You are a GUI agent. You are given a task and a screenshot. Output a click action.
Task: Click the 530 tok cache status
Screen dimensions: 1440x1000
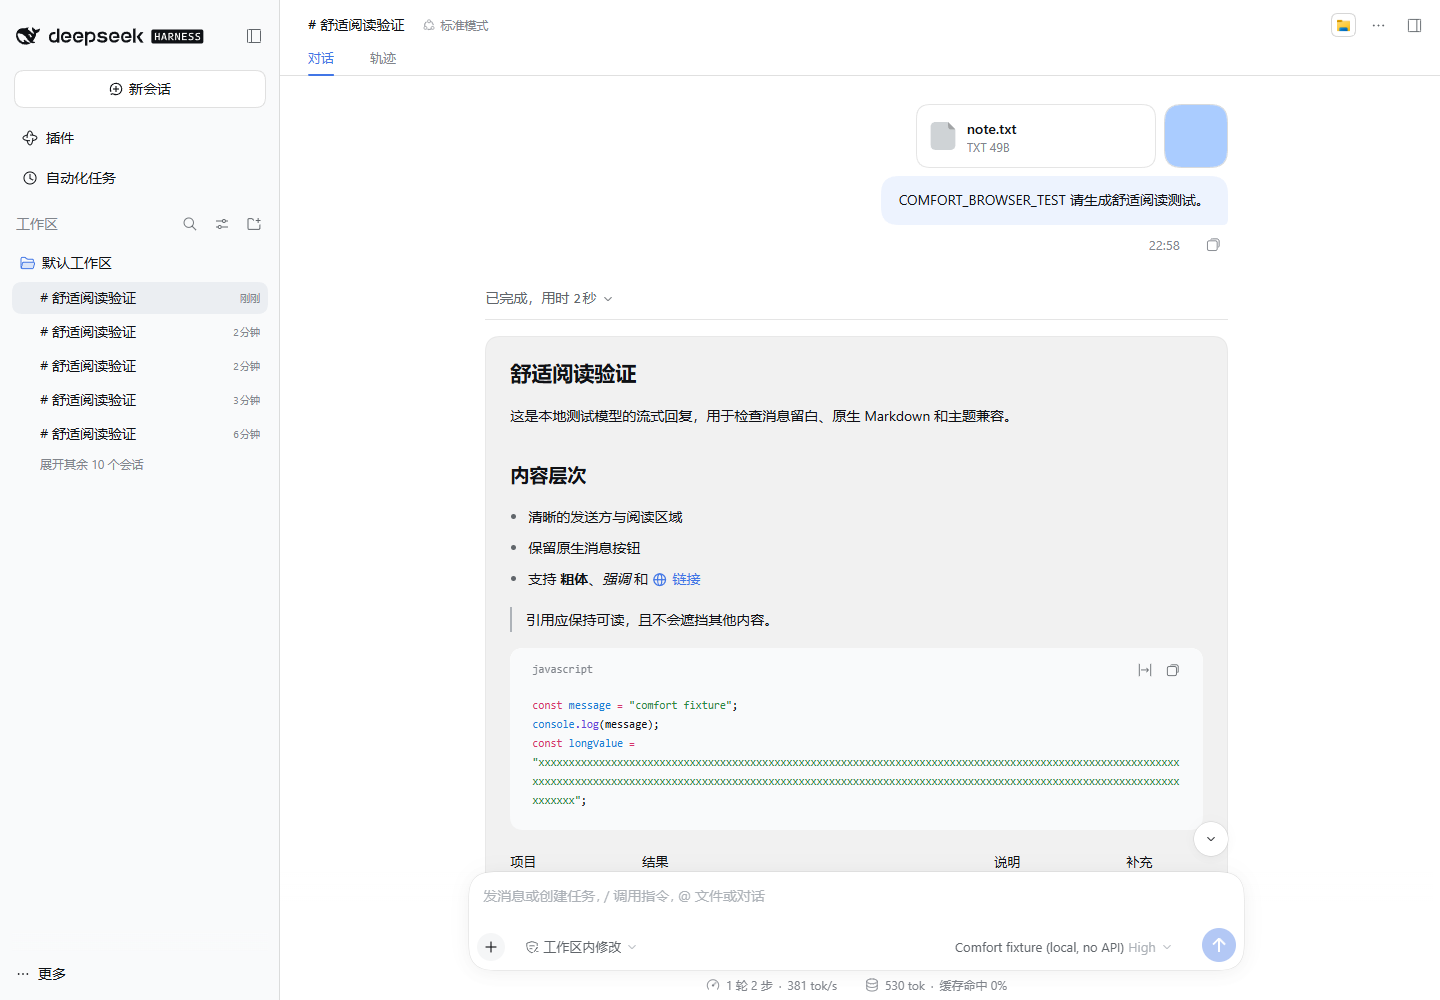(x=936, y=985)
